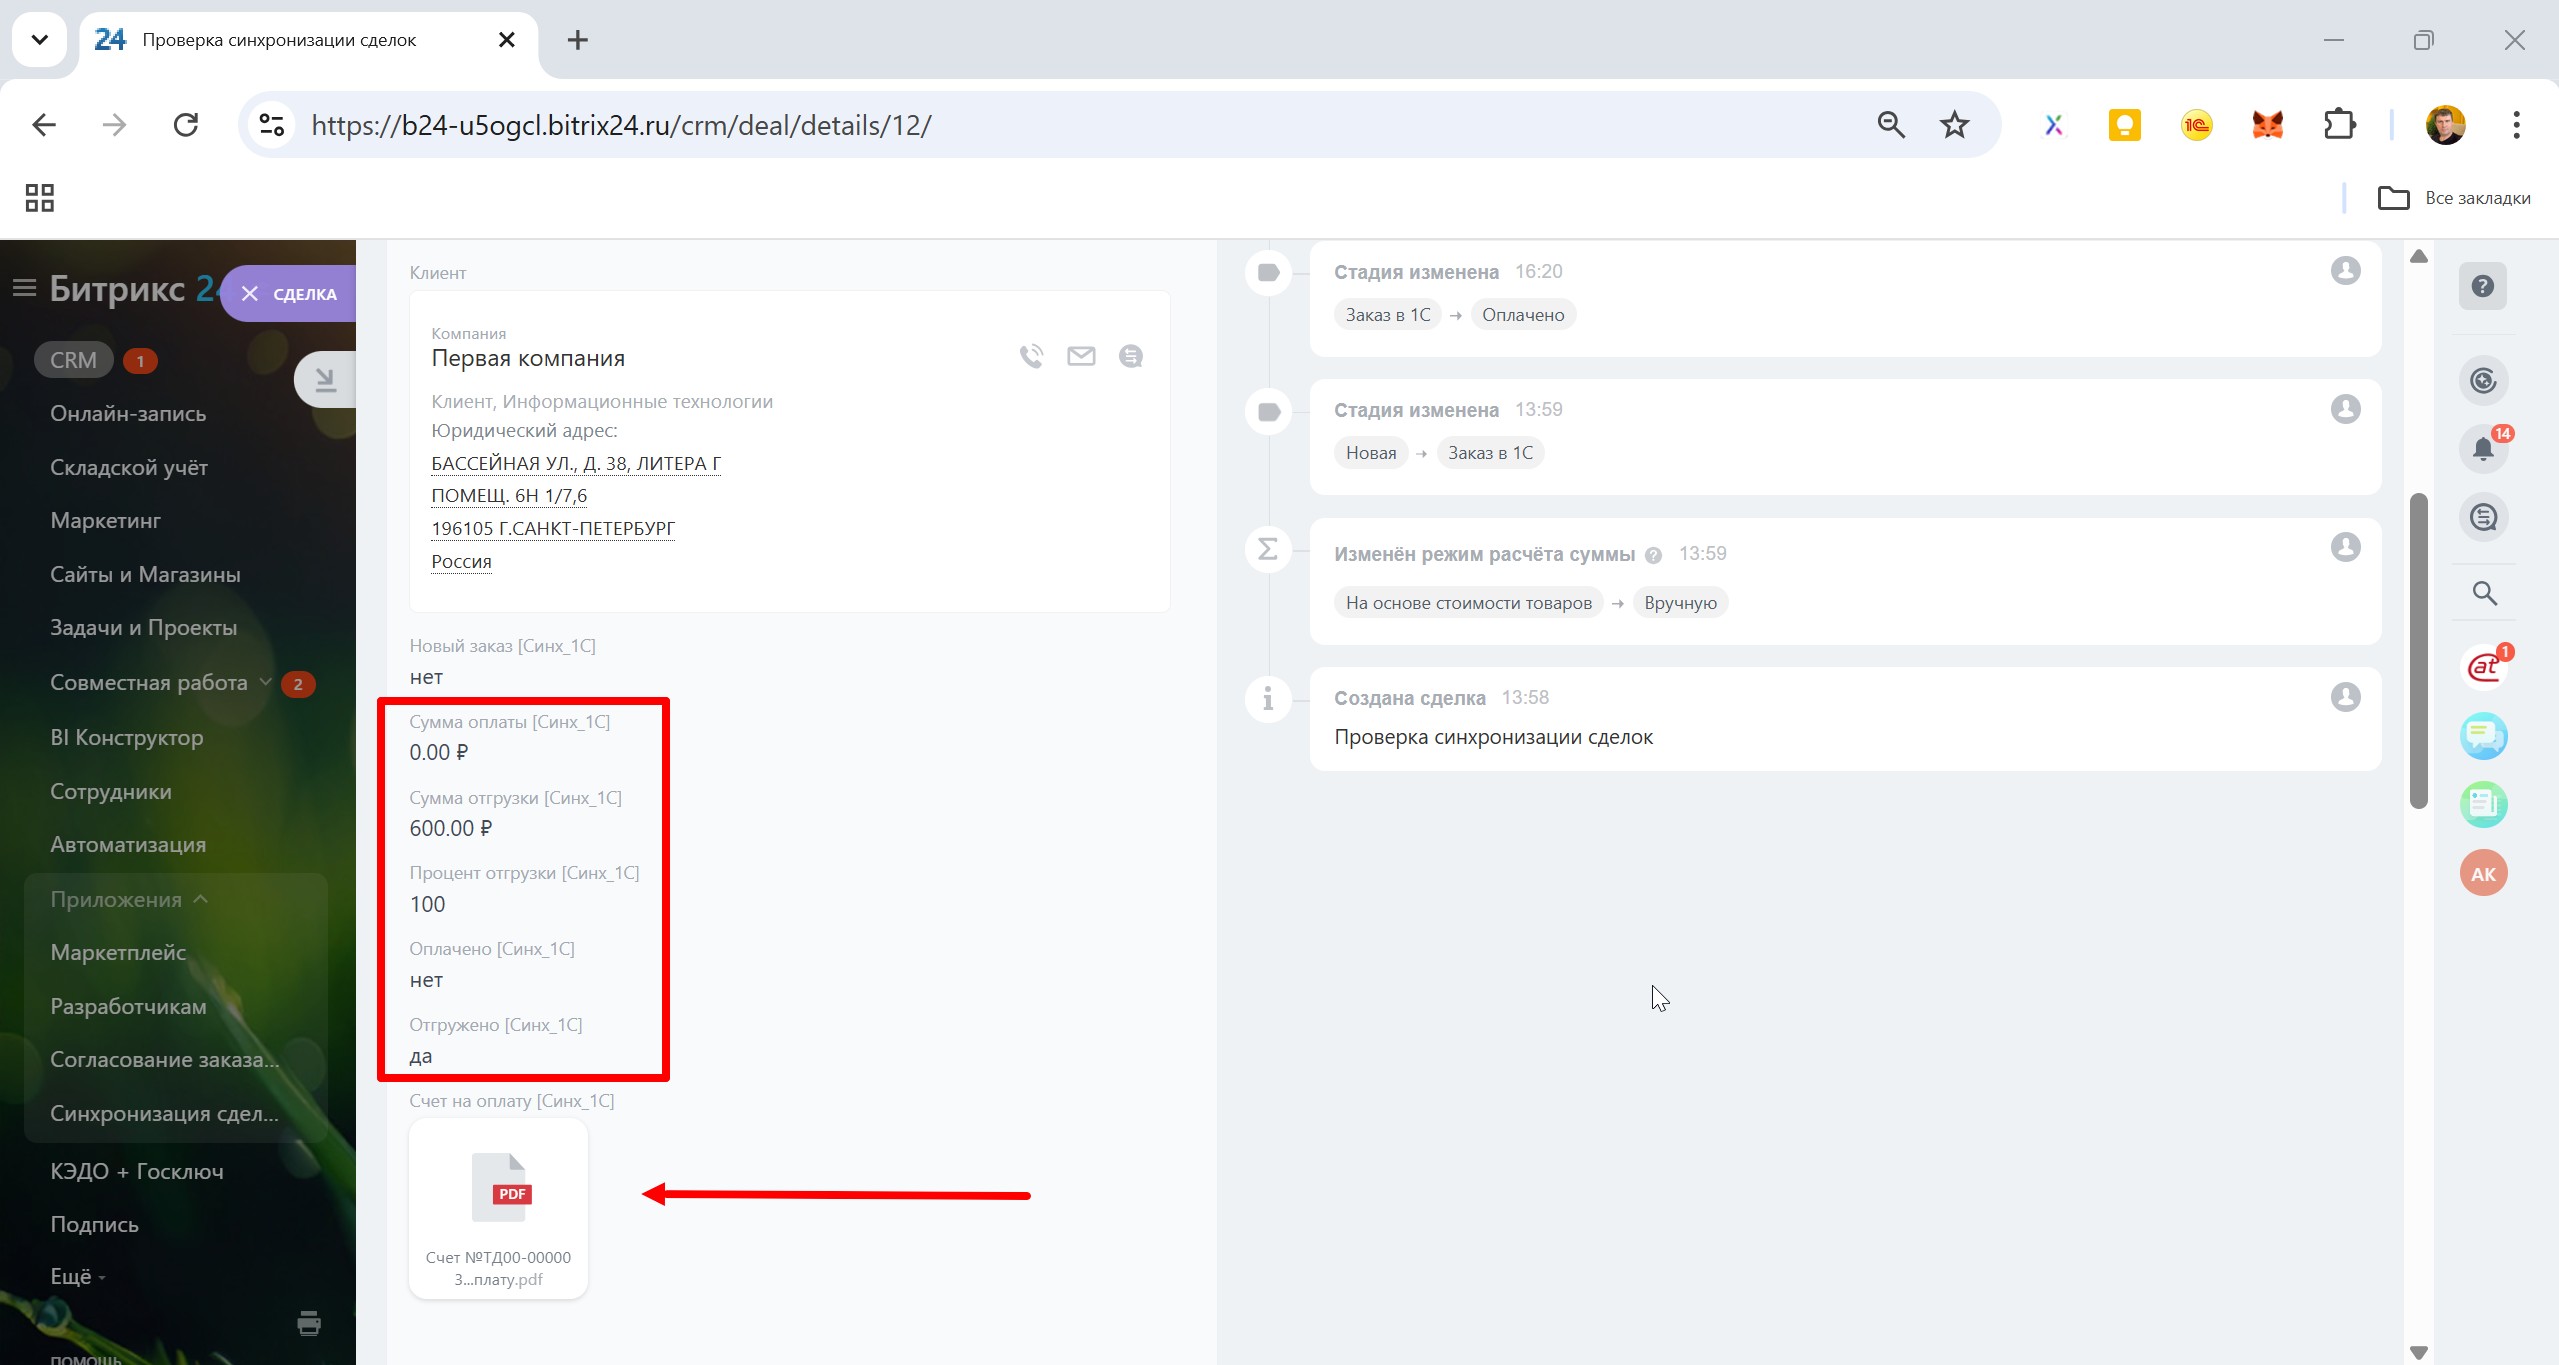The width and height of the screenshot is (2559, 1365).
Task: Open the БАССЕЙНАЯ УЛ. address link
Action: [575, 463]
